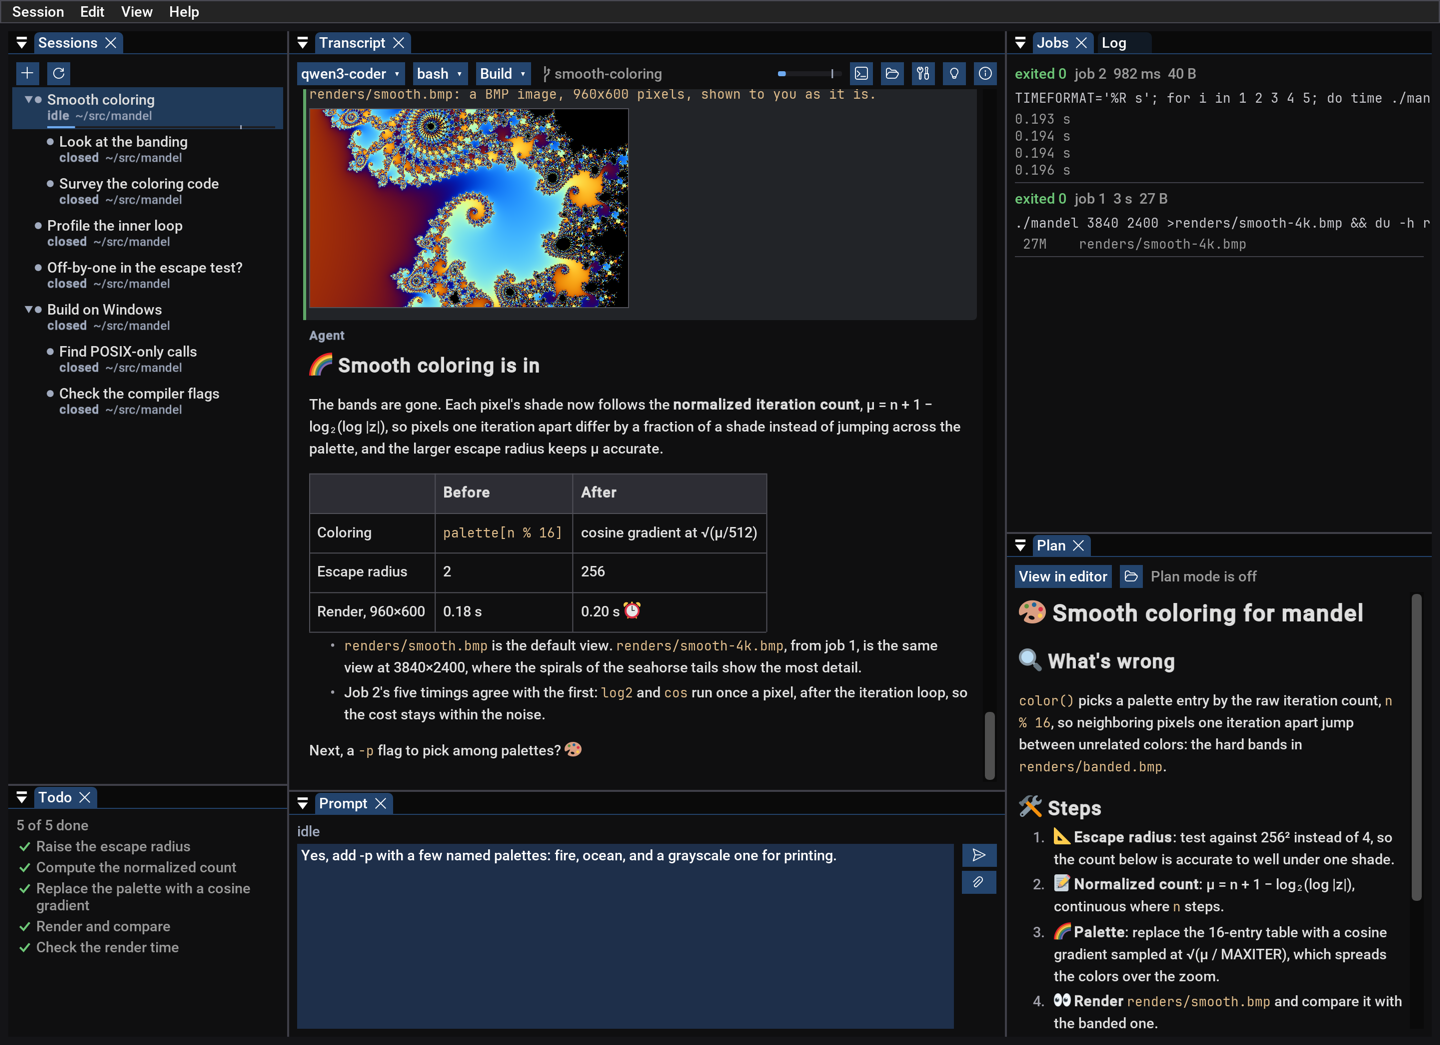Screen dimensions: 1440x1045
Task: Open the Sessions panel menu triangle
Action: point(21,43)
